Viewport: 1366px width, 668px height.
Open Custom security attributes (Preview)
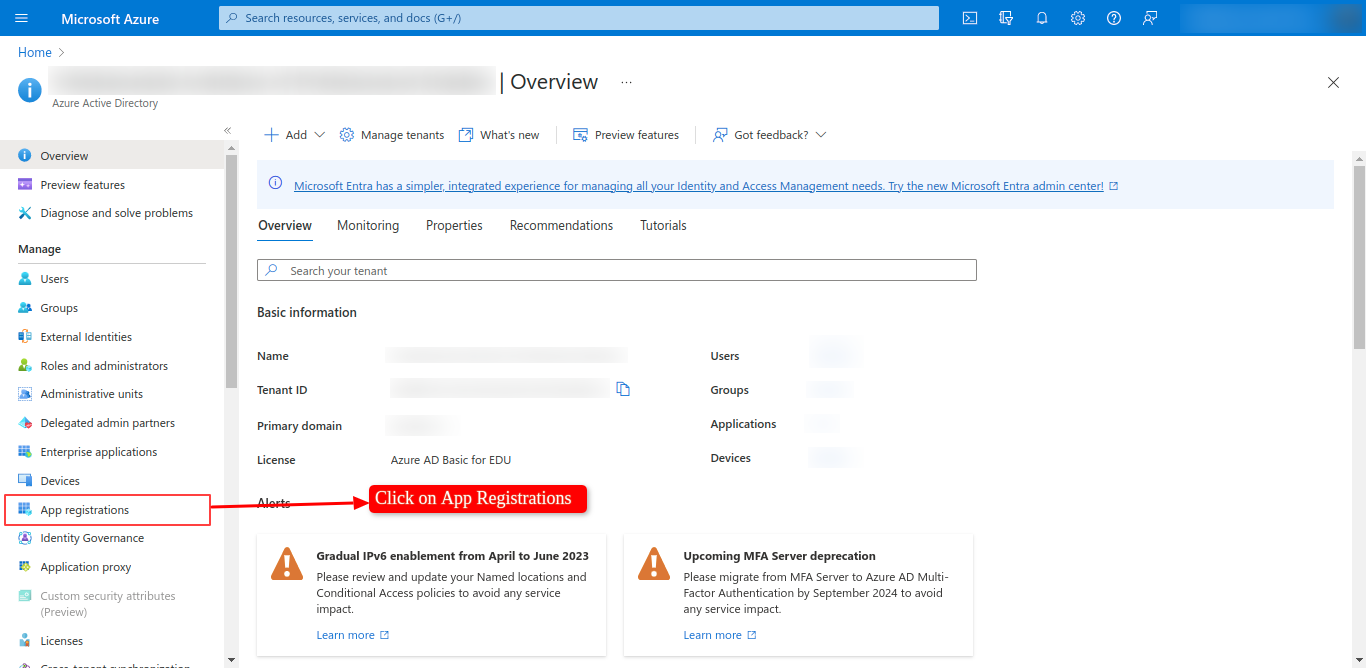pos(107,603)
